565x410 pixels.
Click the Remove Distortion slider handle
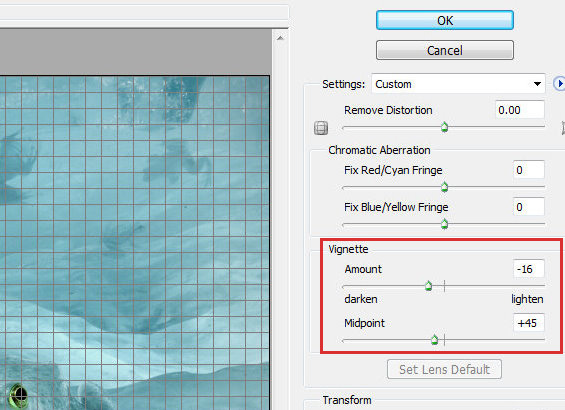(x=444, y=127)
